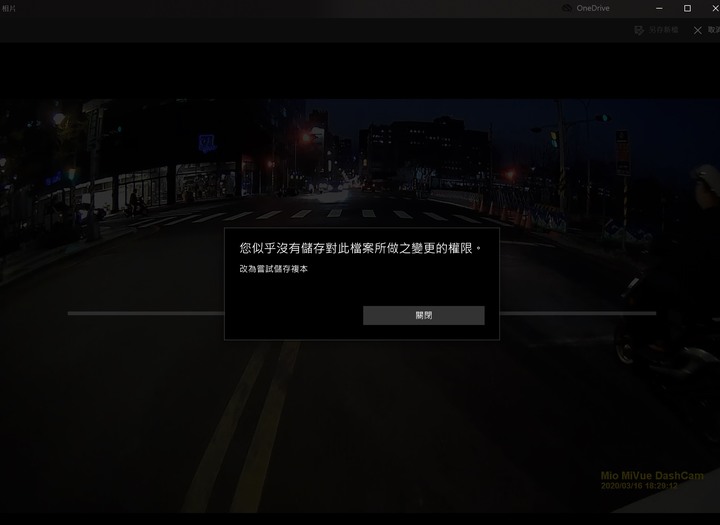Click the X cancel icon in toolbar

pyautogui.click(x=698, y=30)
